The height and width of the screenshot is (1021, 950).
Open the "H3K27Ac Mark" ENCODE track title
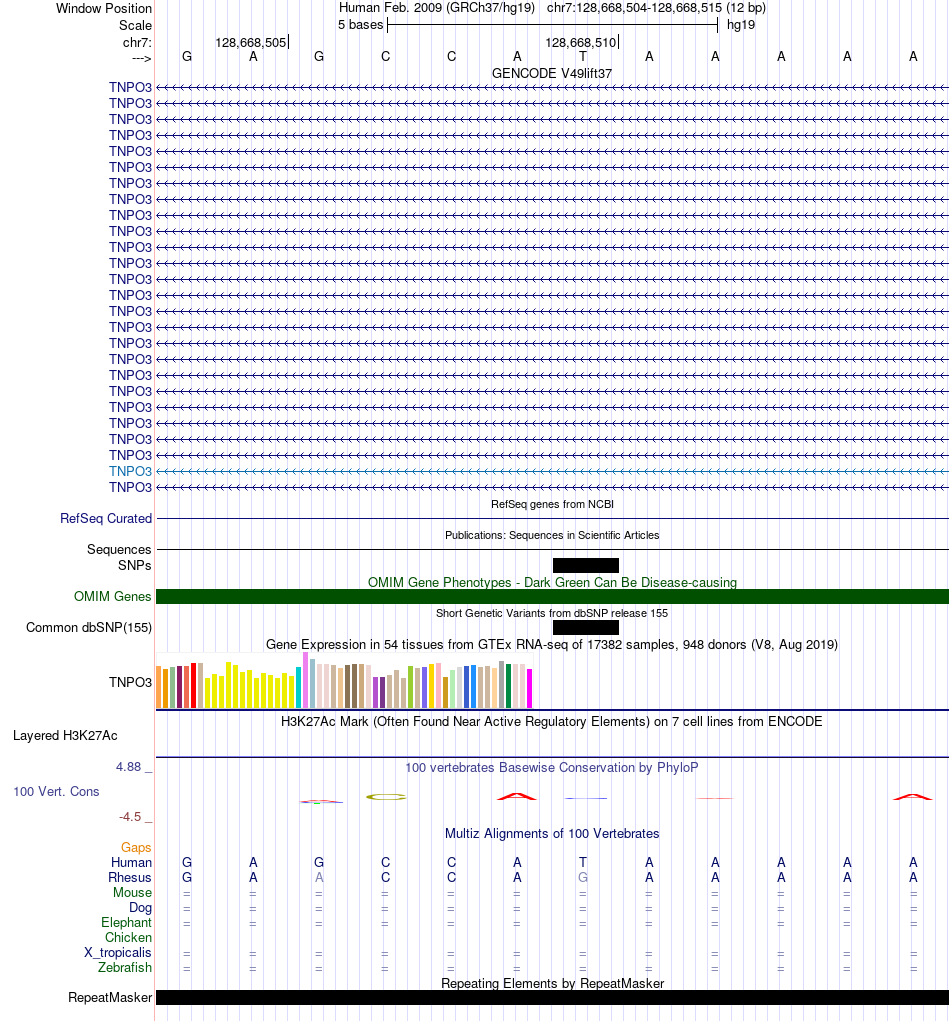[552, 721]
